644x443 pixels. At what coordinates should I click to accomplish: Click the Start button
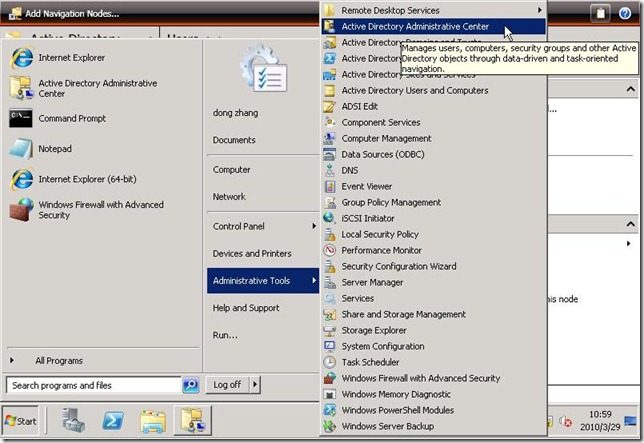click(x=21, y=421)
